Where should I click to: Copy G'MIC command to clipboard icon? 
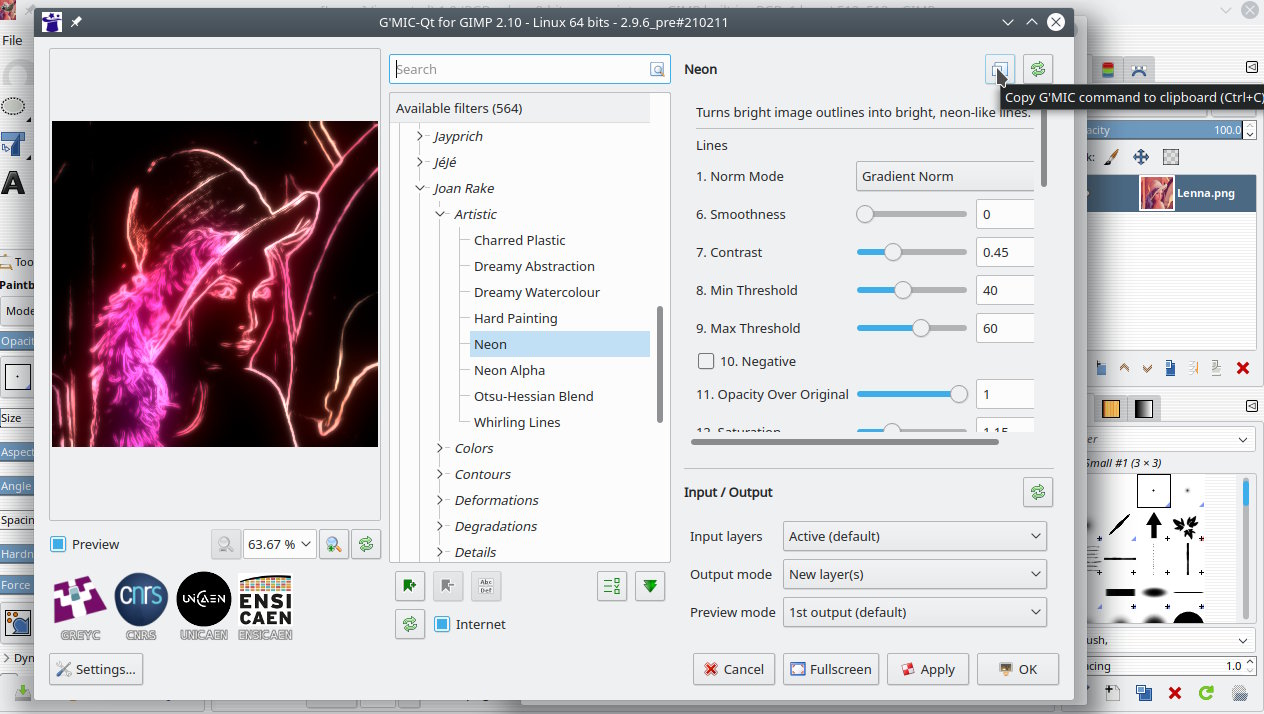tap(999, 69)
